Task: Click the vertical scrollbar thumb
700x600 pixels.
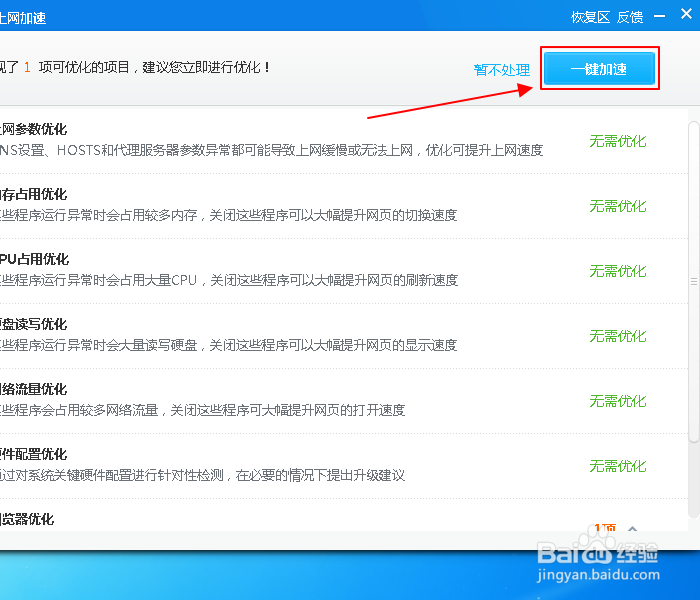Action: pyautogui.click(x=694, y=281)
